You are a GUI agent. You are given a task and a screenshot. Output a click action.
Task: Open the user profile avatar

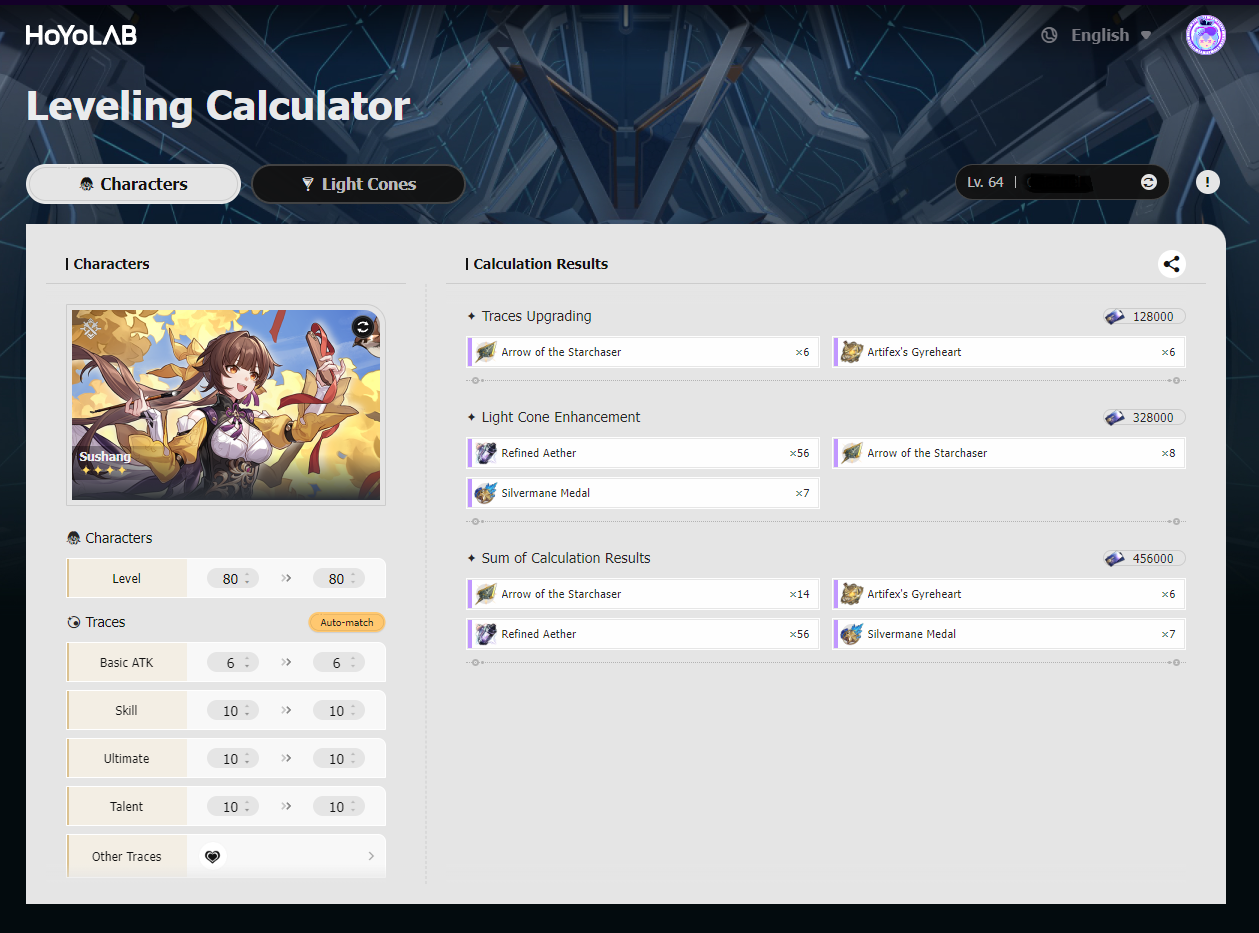1205,35
